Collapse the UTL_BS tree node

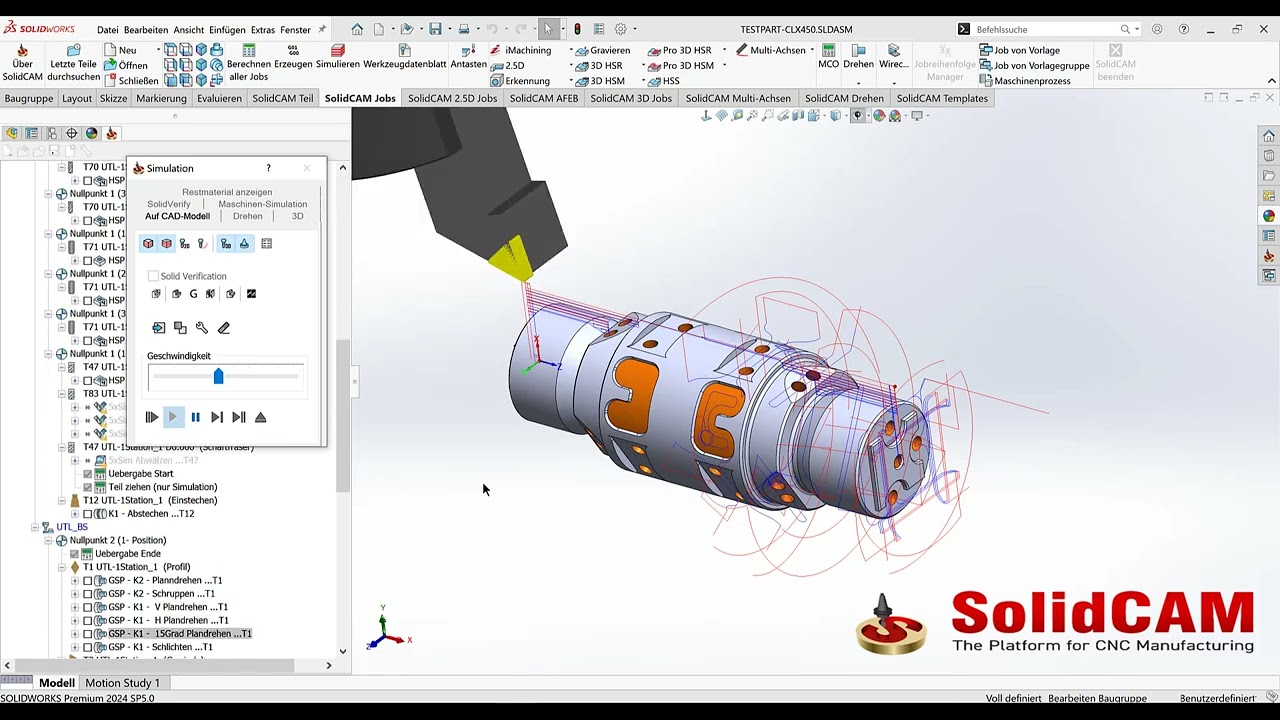(x=35, y=527)
